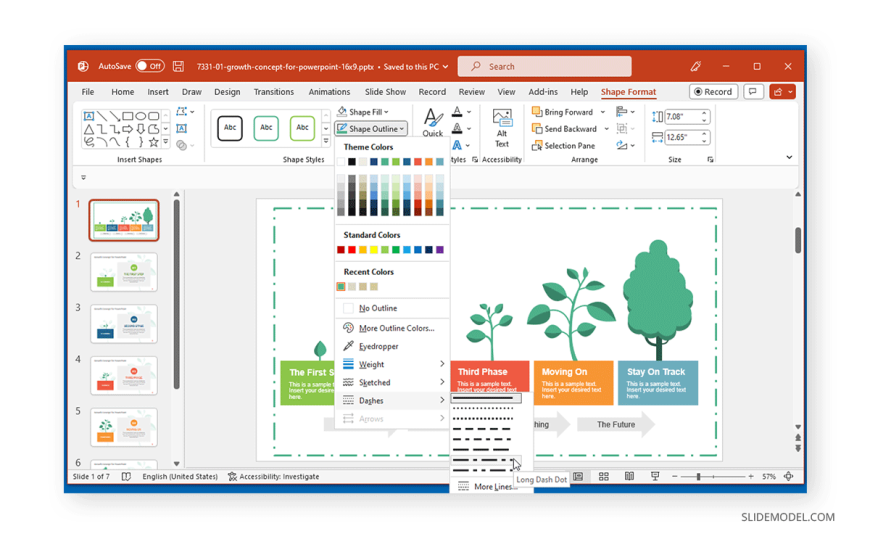Click the Quick Styles icon

pos(432,124)
